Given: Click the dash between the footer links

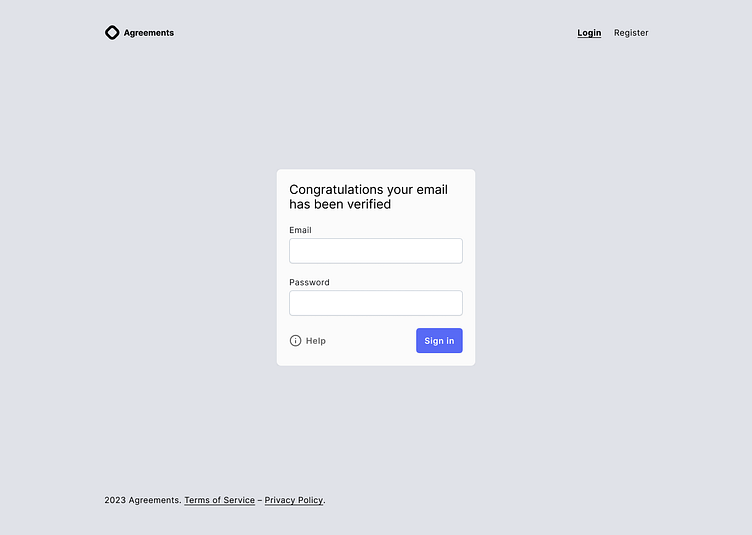Looking at the screenshot, I should coord(260,500).
